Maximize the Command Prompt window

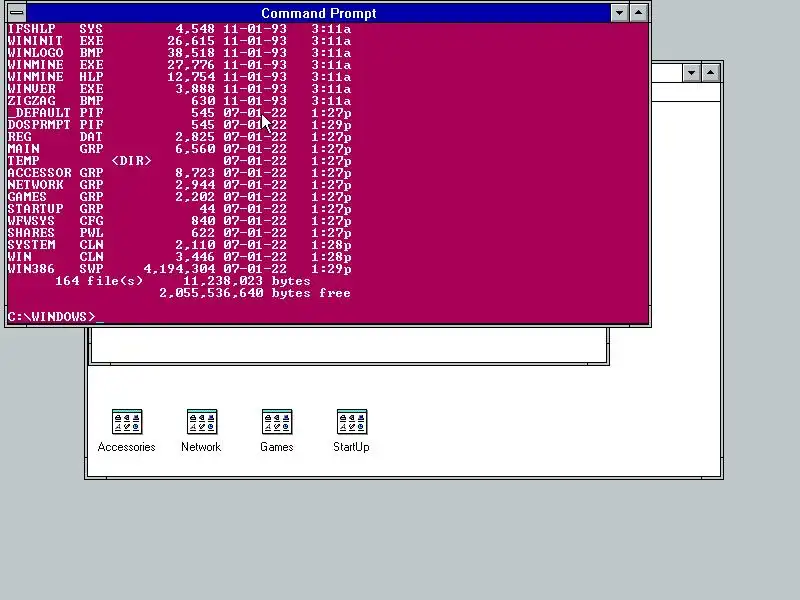point(638,13)
